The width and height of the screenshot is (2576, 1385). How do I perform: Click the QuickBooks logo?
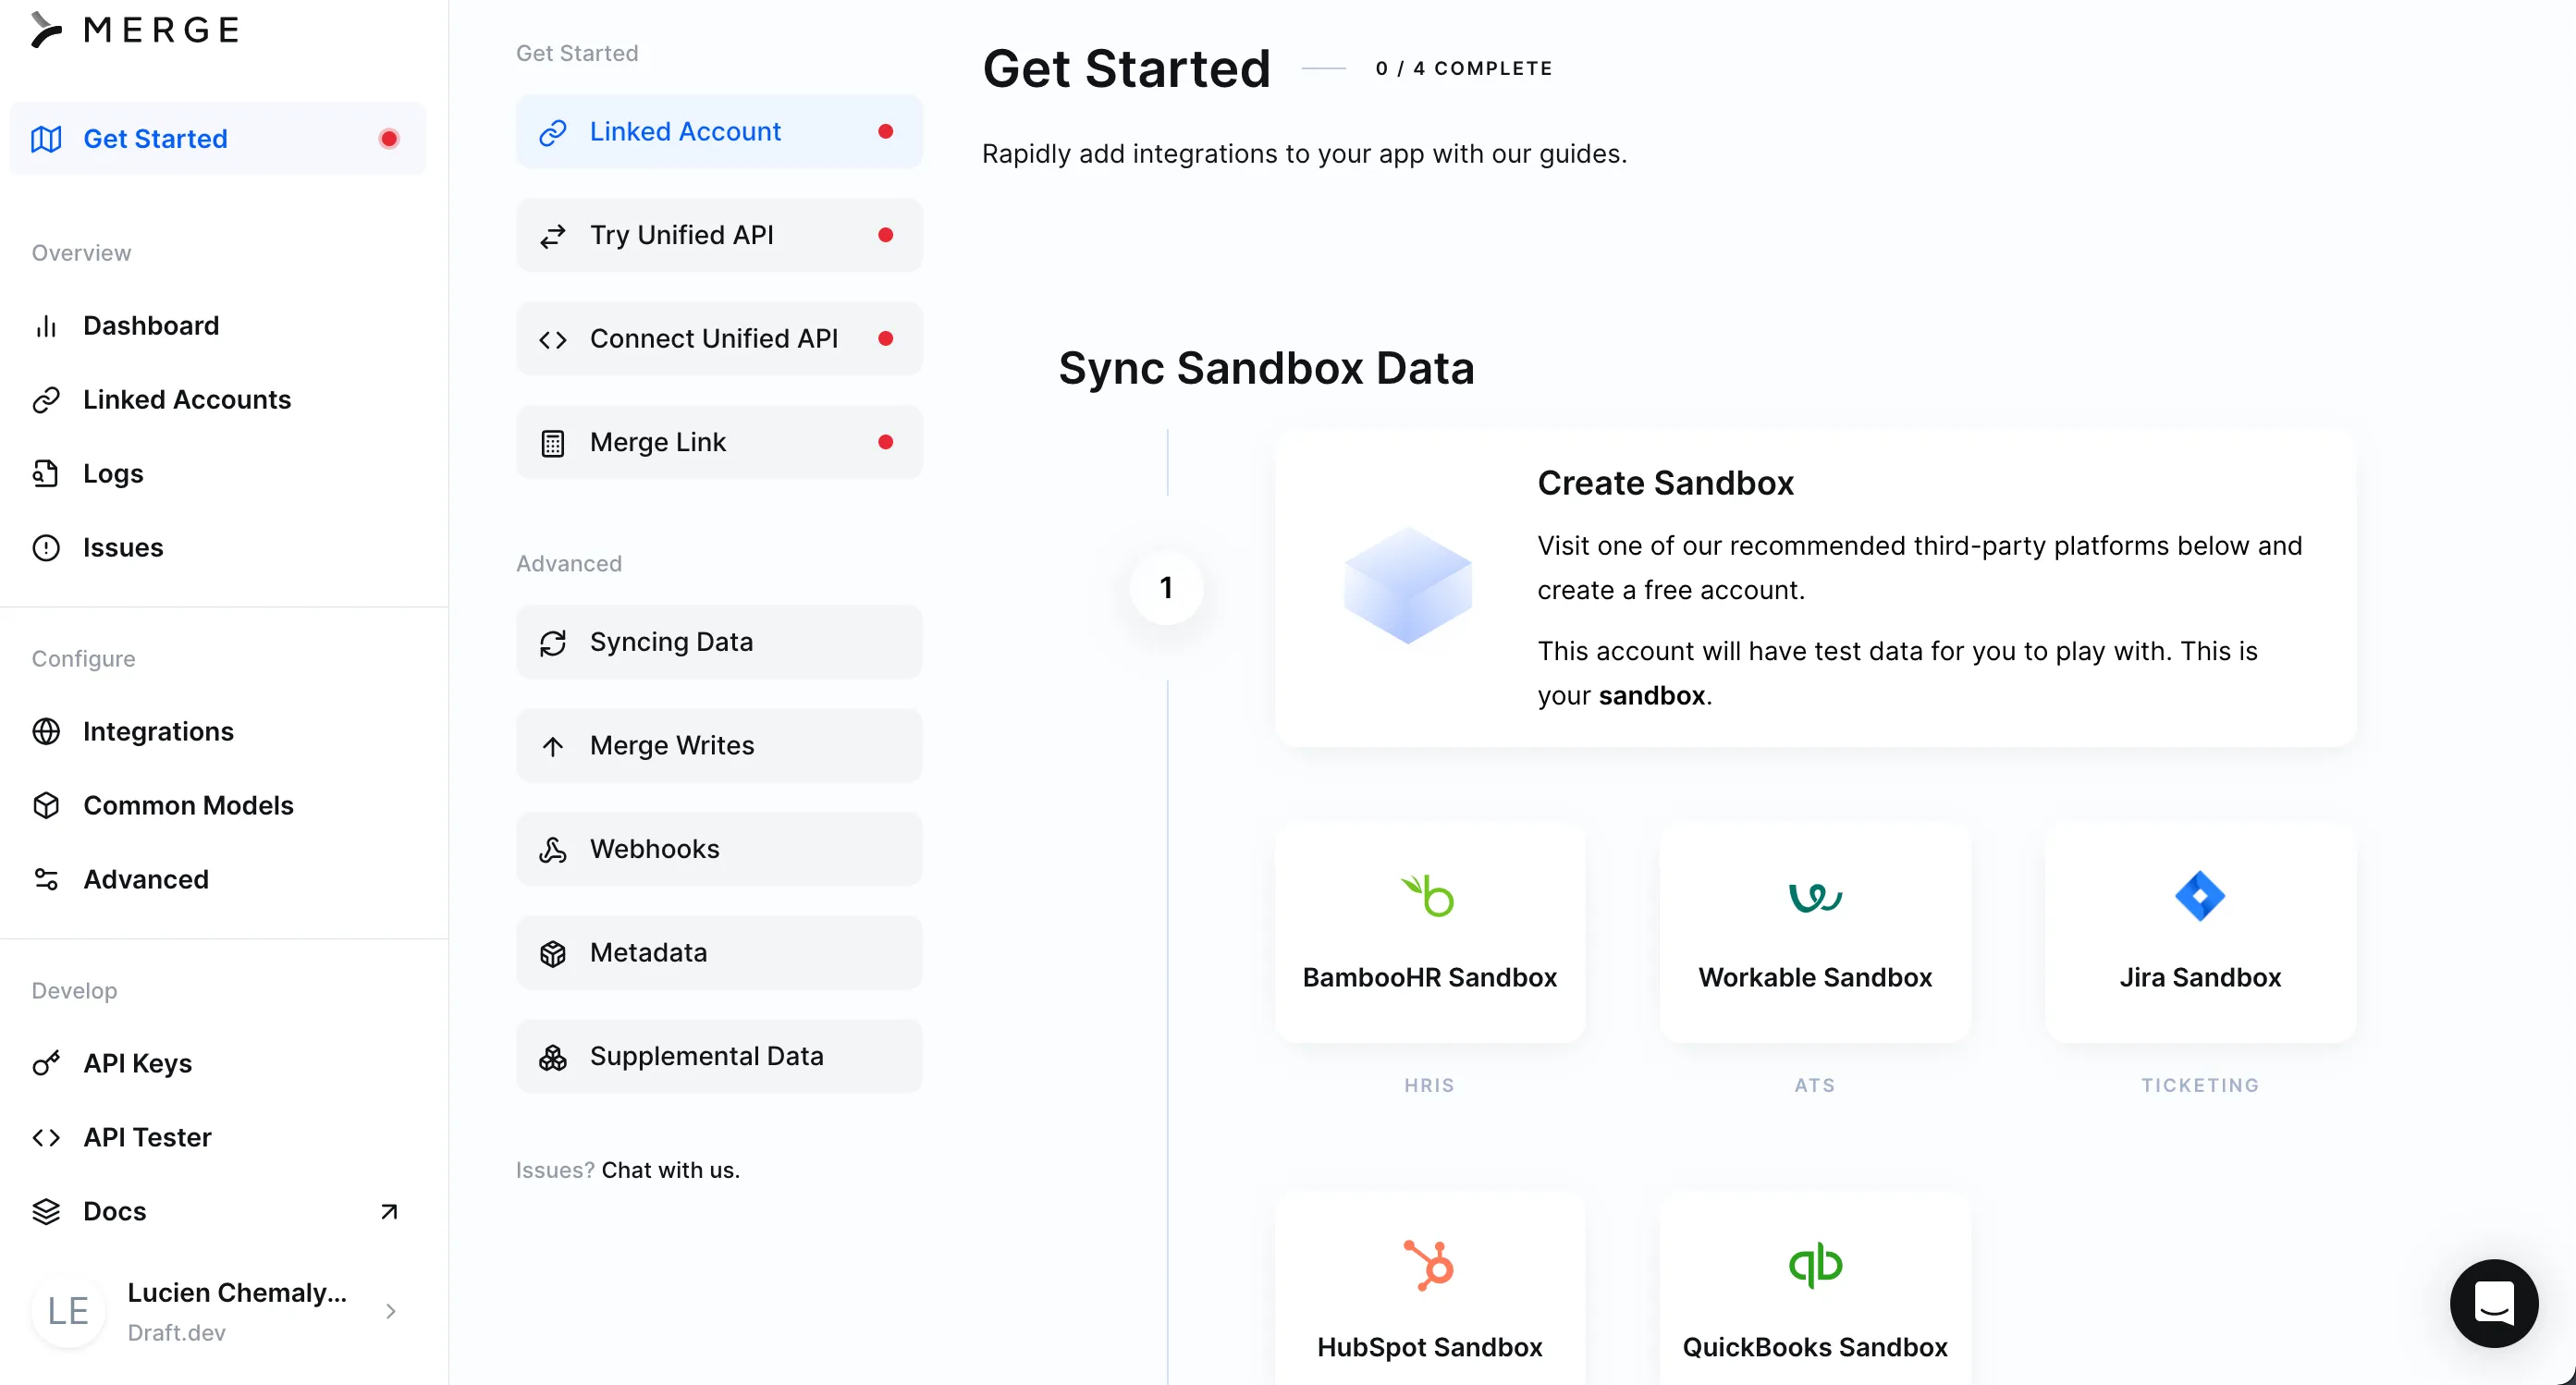pos(1815,1265)
